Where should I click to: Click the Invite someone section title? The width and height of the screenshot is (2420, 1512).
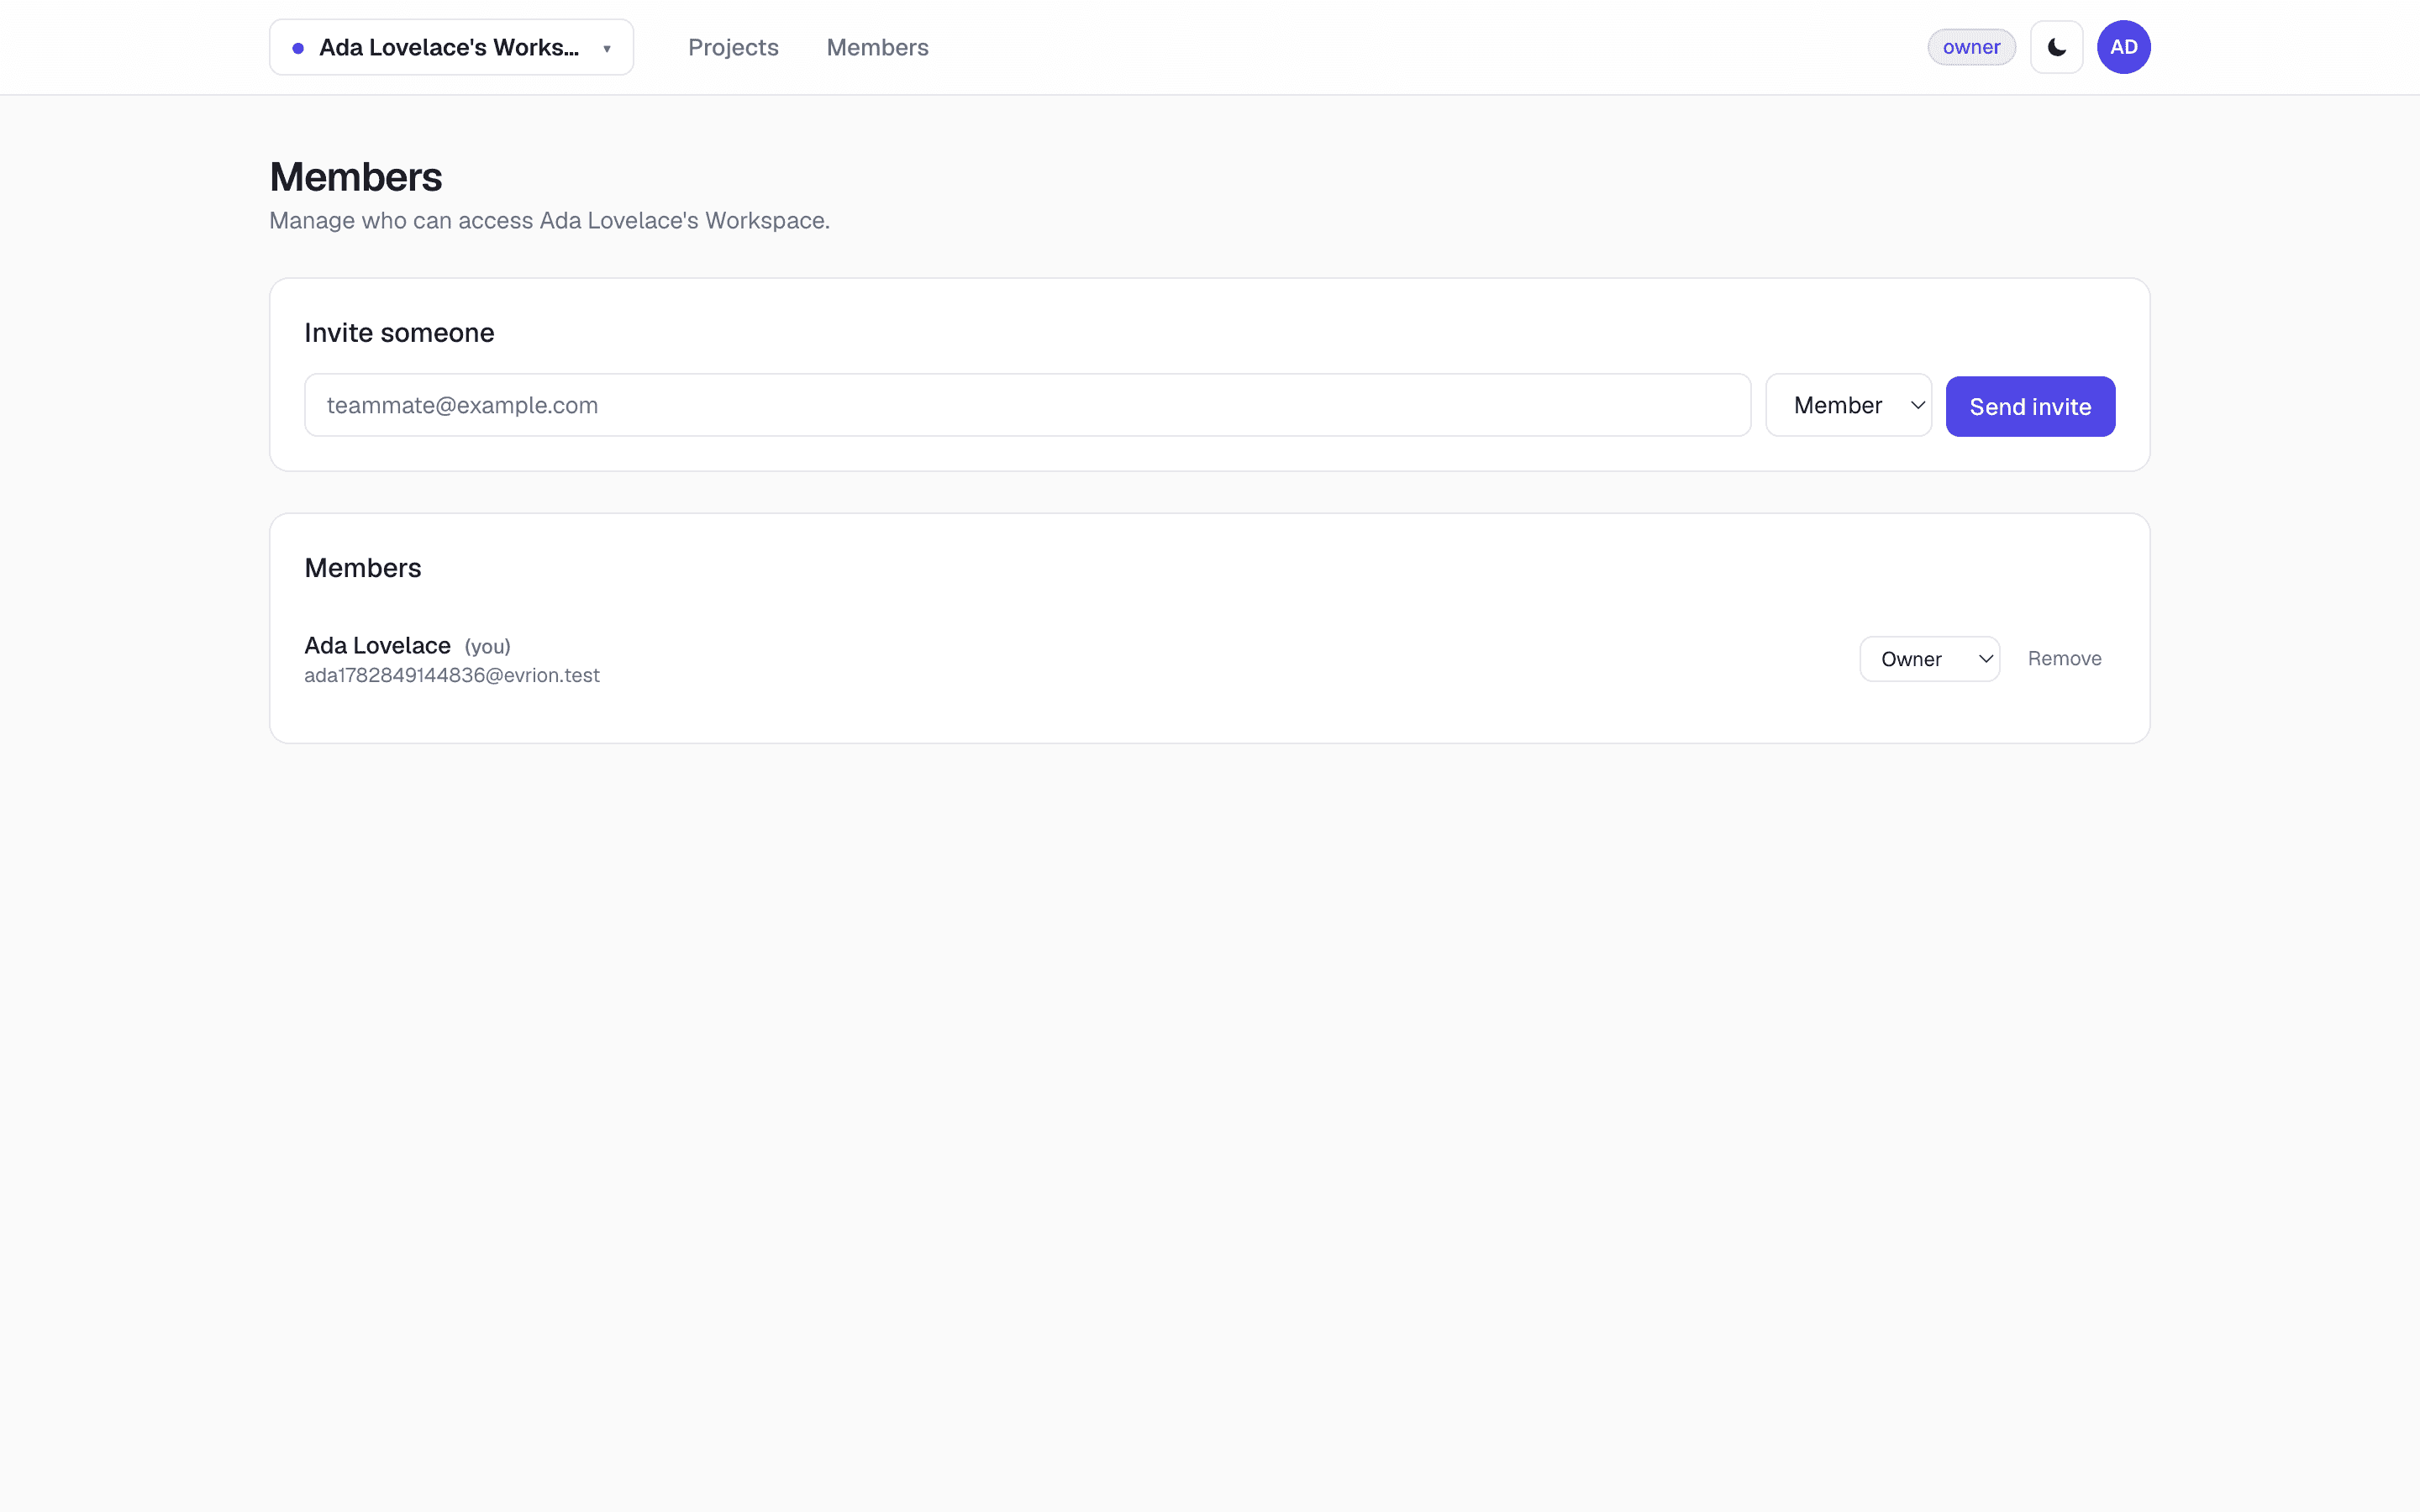(399, 333)
